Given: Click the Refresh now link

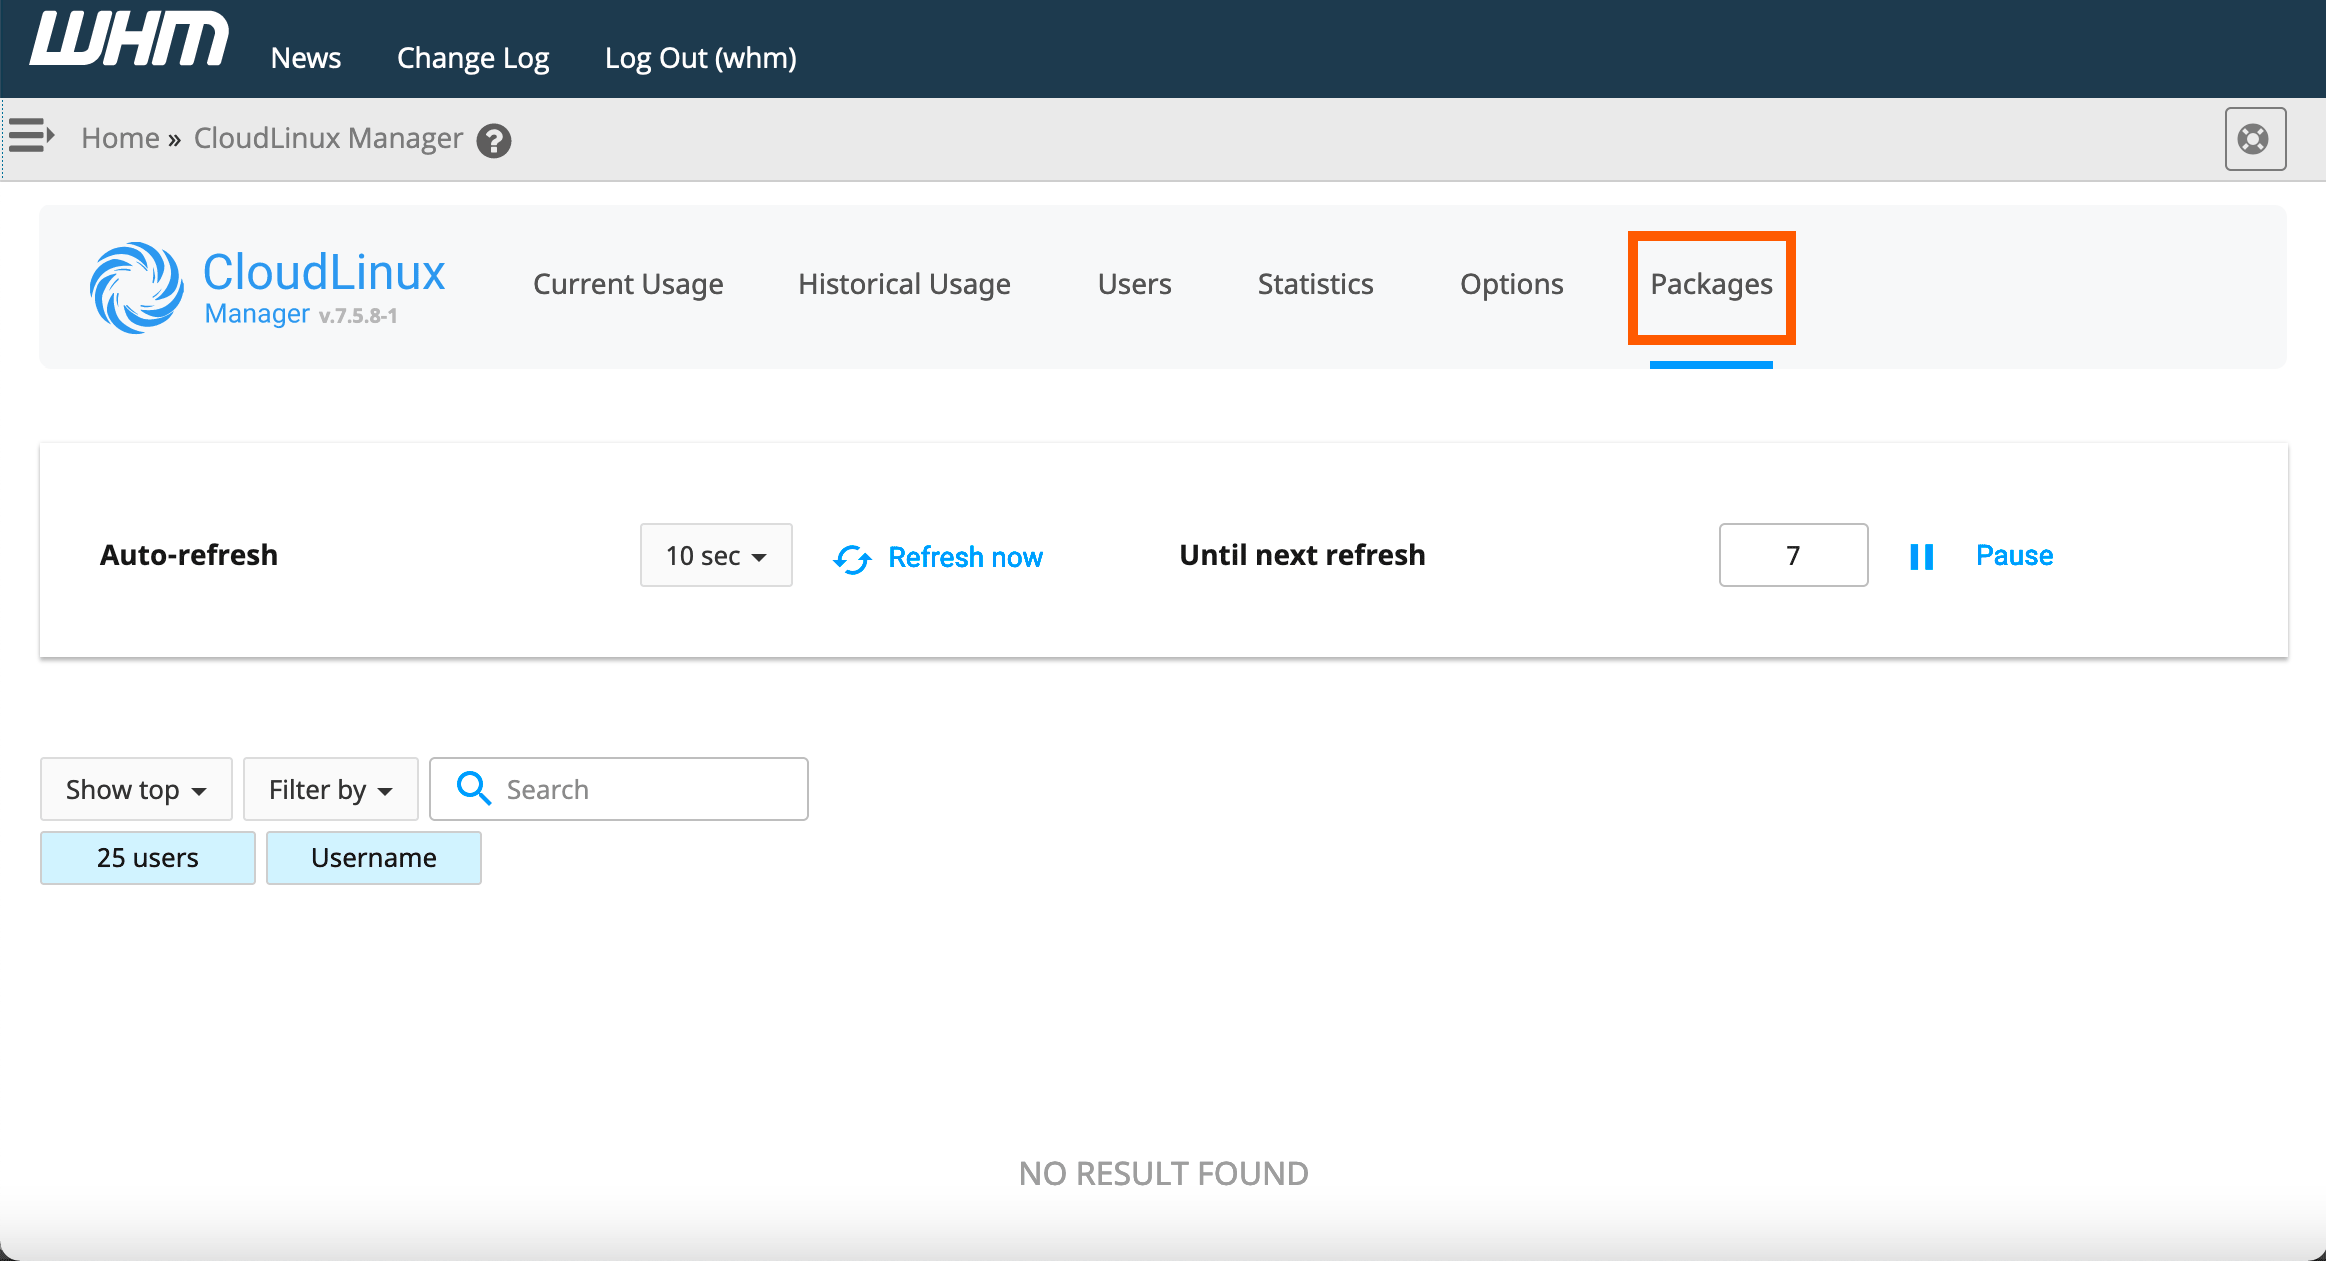Looking at the screenshot, I should pos(965,558).
